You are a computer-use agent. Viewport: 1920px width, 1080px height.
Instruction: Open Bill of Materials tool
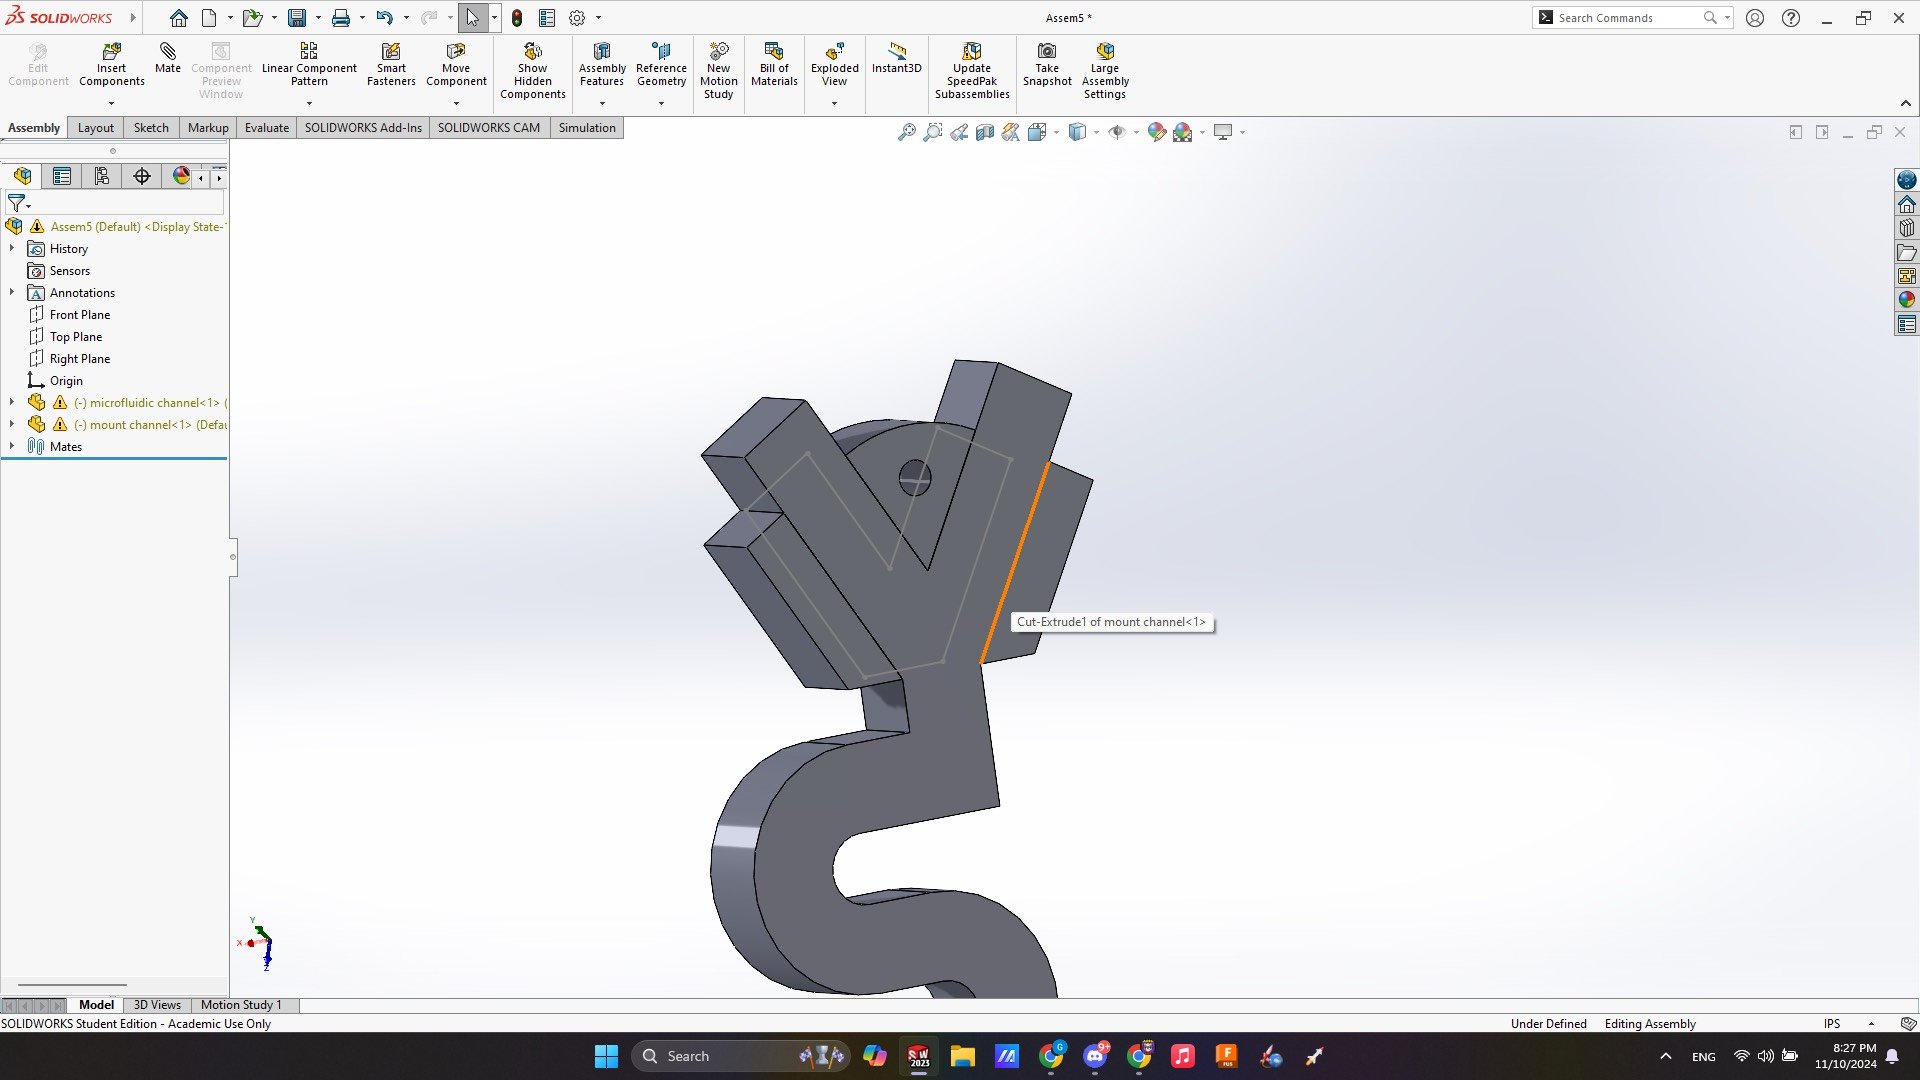click(x=774, y=52)
